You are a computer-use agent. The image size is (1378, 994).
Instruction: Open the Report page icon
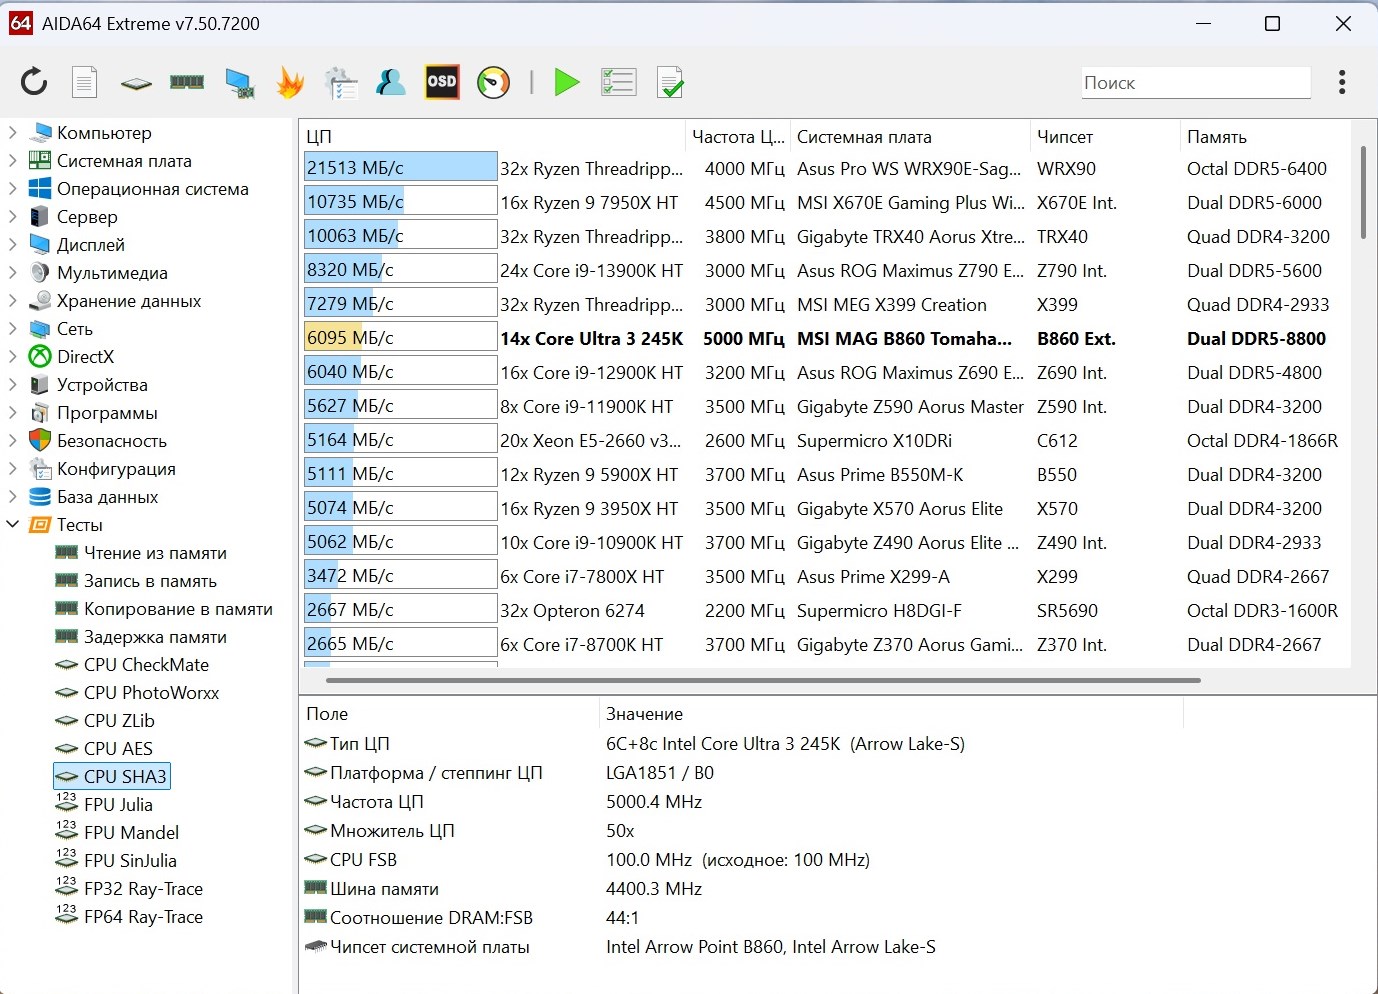click(85, 82)
